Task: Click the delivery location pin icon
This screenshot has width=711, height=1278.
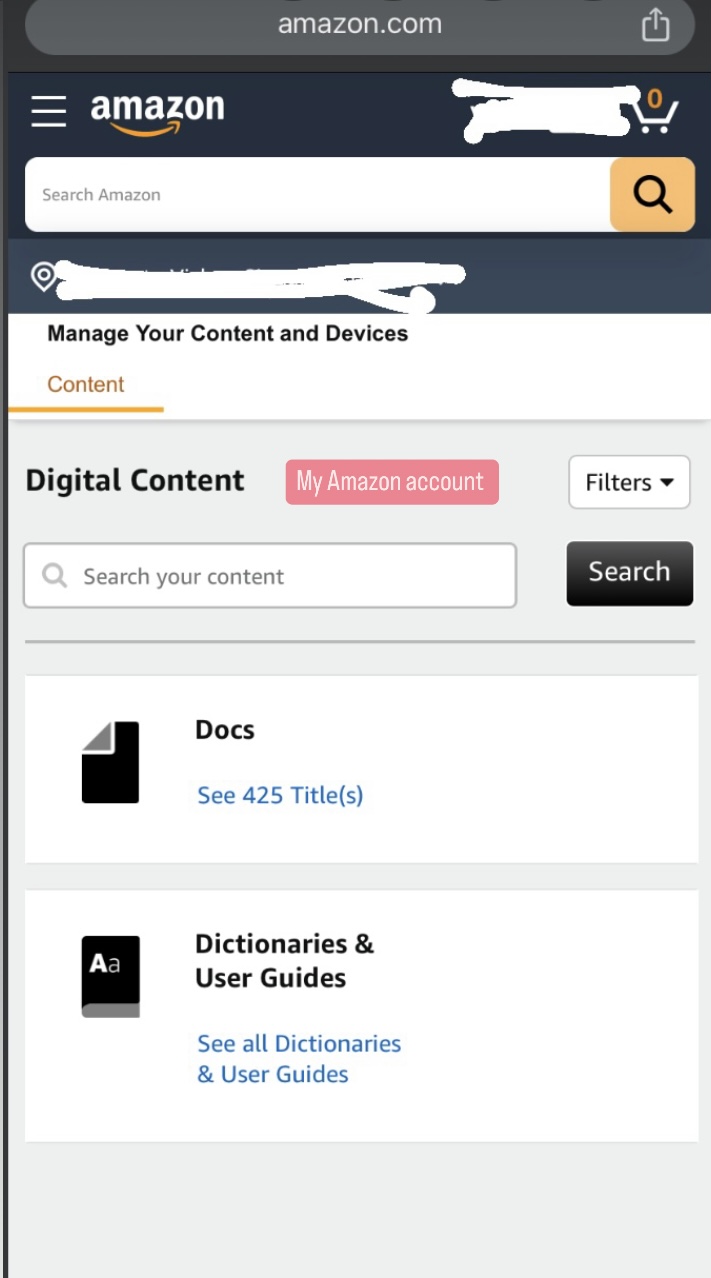Action: [x=43, y=276]
